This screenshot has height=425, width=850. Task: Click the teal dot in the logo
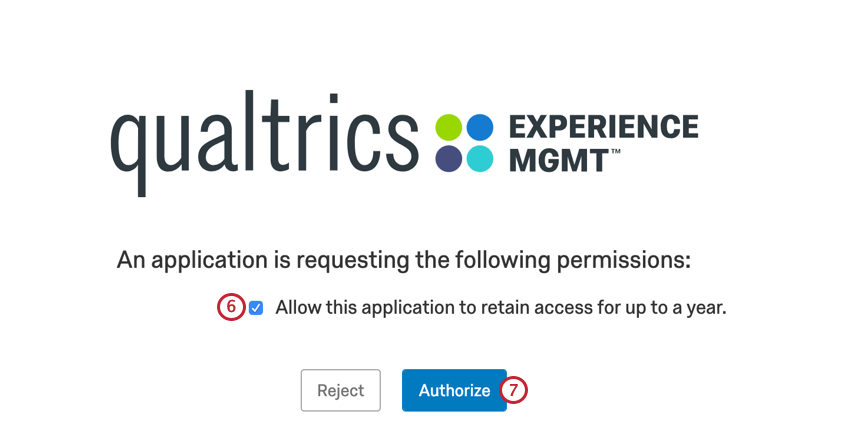click(480, 159)
